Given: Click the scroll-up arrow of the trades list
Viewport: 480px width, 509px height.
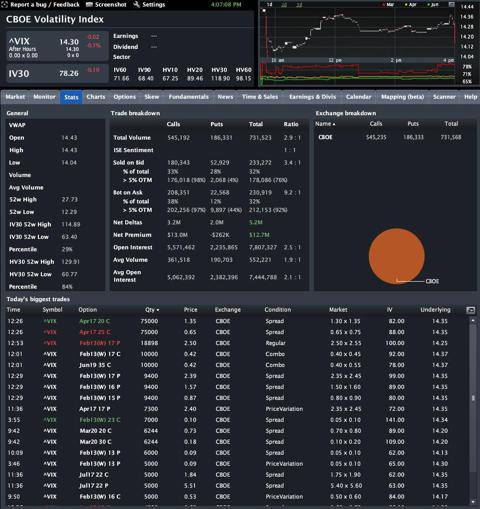Looking at the screenshot, I should coord(473,320).
